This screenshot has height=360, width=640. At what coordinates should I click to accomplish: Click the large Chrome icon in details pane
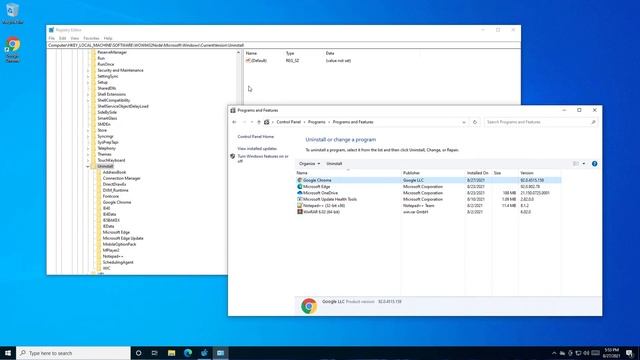click(309, 306)
